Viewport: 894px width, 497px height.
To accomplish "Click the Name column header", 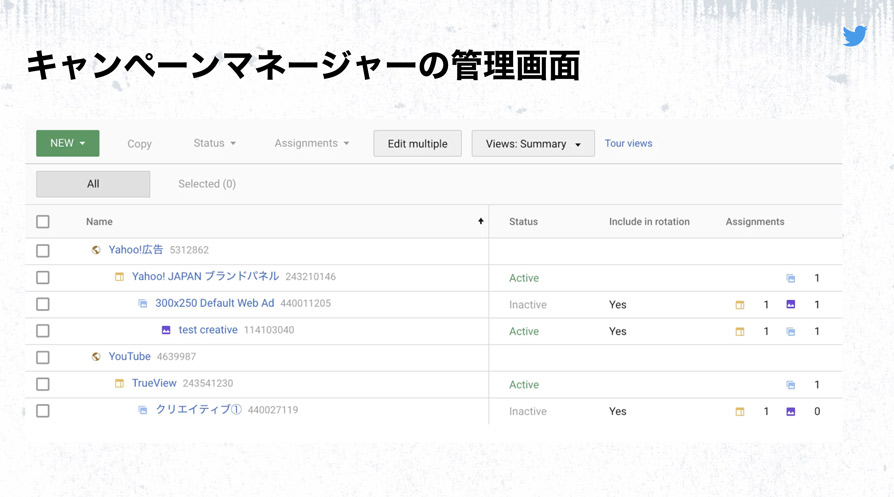I will point(99,222).
